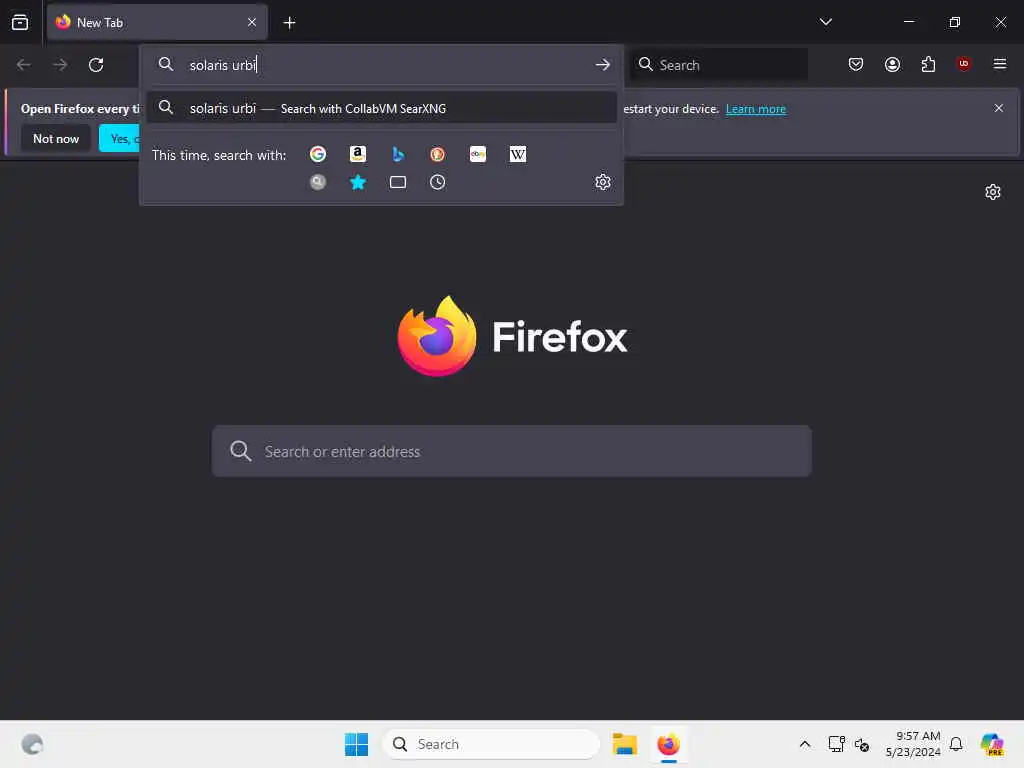Go forward one page
1024x768 pixels.
[x=60, y=65]
